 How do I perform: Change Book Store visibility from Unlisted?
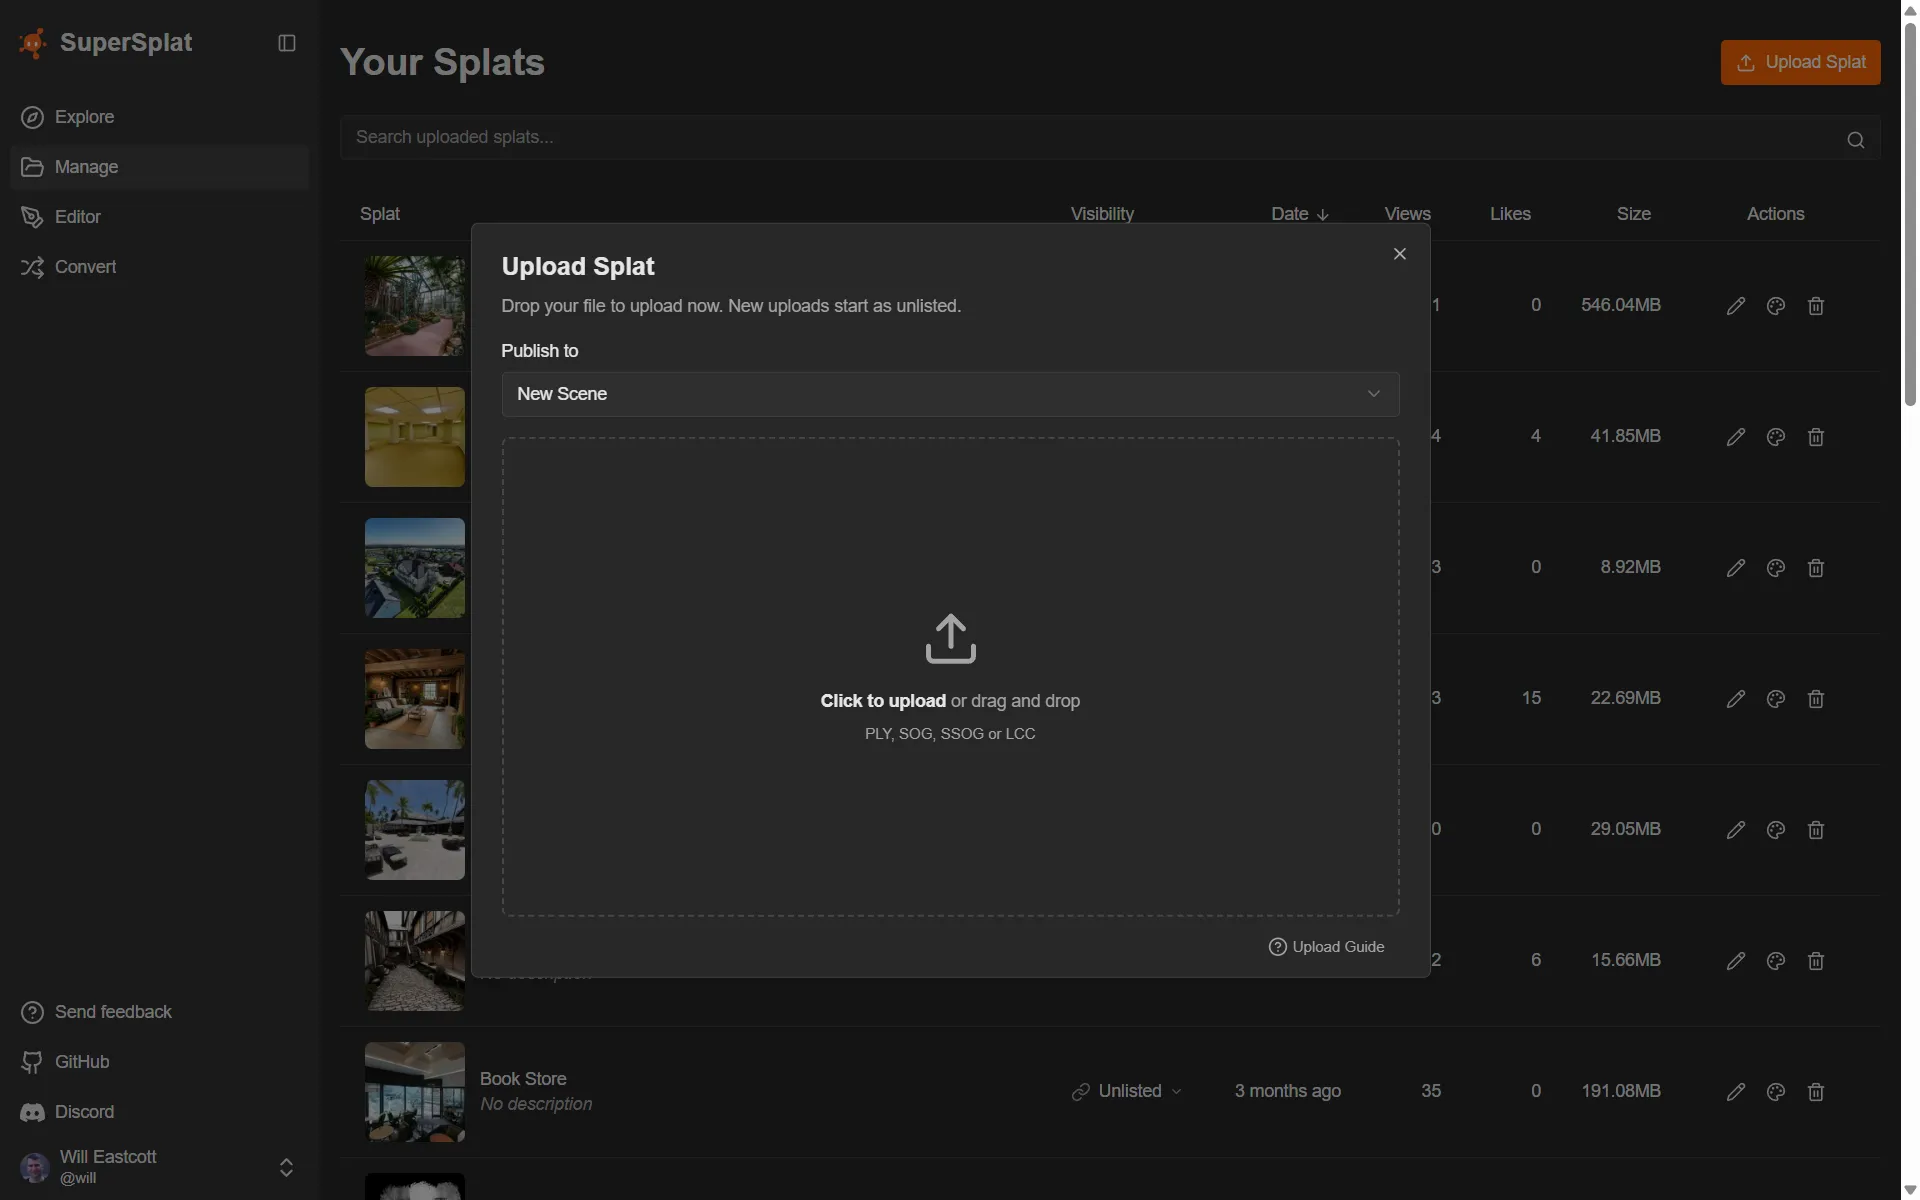point(1127,1091)
